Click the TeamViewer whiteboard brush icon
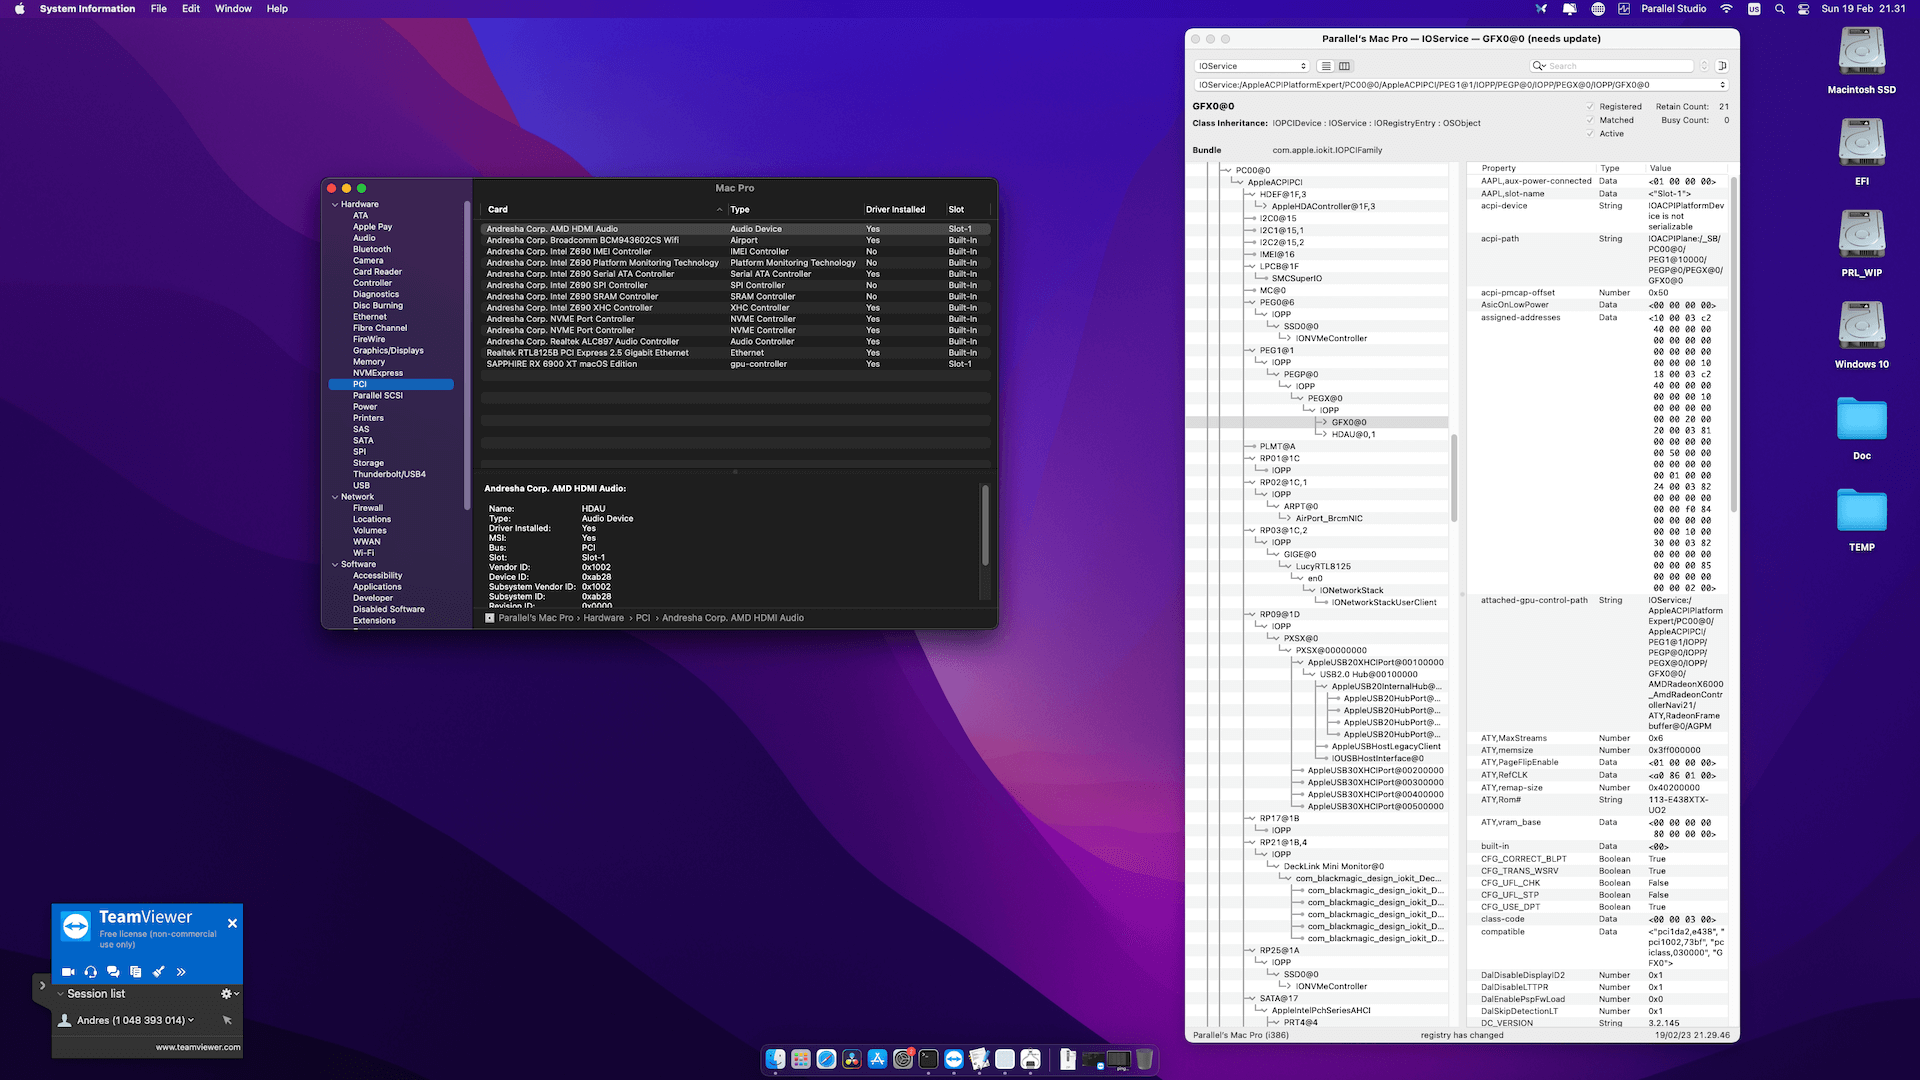Screen dimensions: 1920x1080 158,972
